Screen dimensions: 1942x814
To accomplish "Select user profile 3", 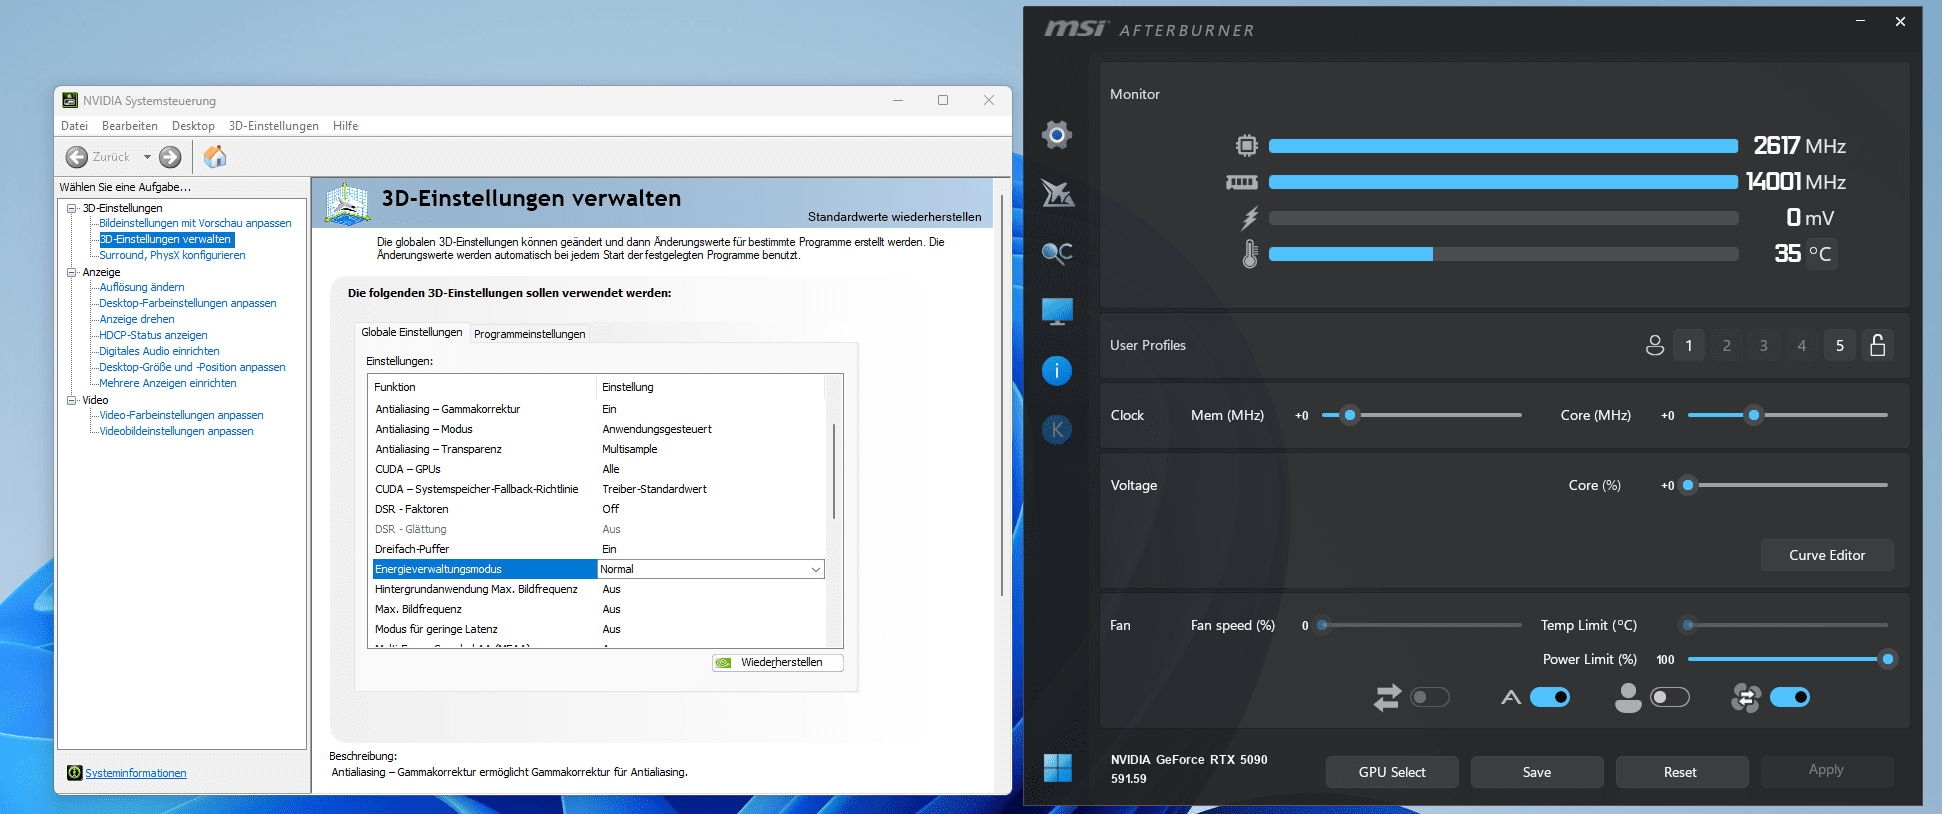I will 1764,345.
